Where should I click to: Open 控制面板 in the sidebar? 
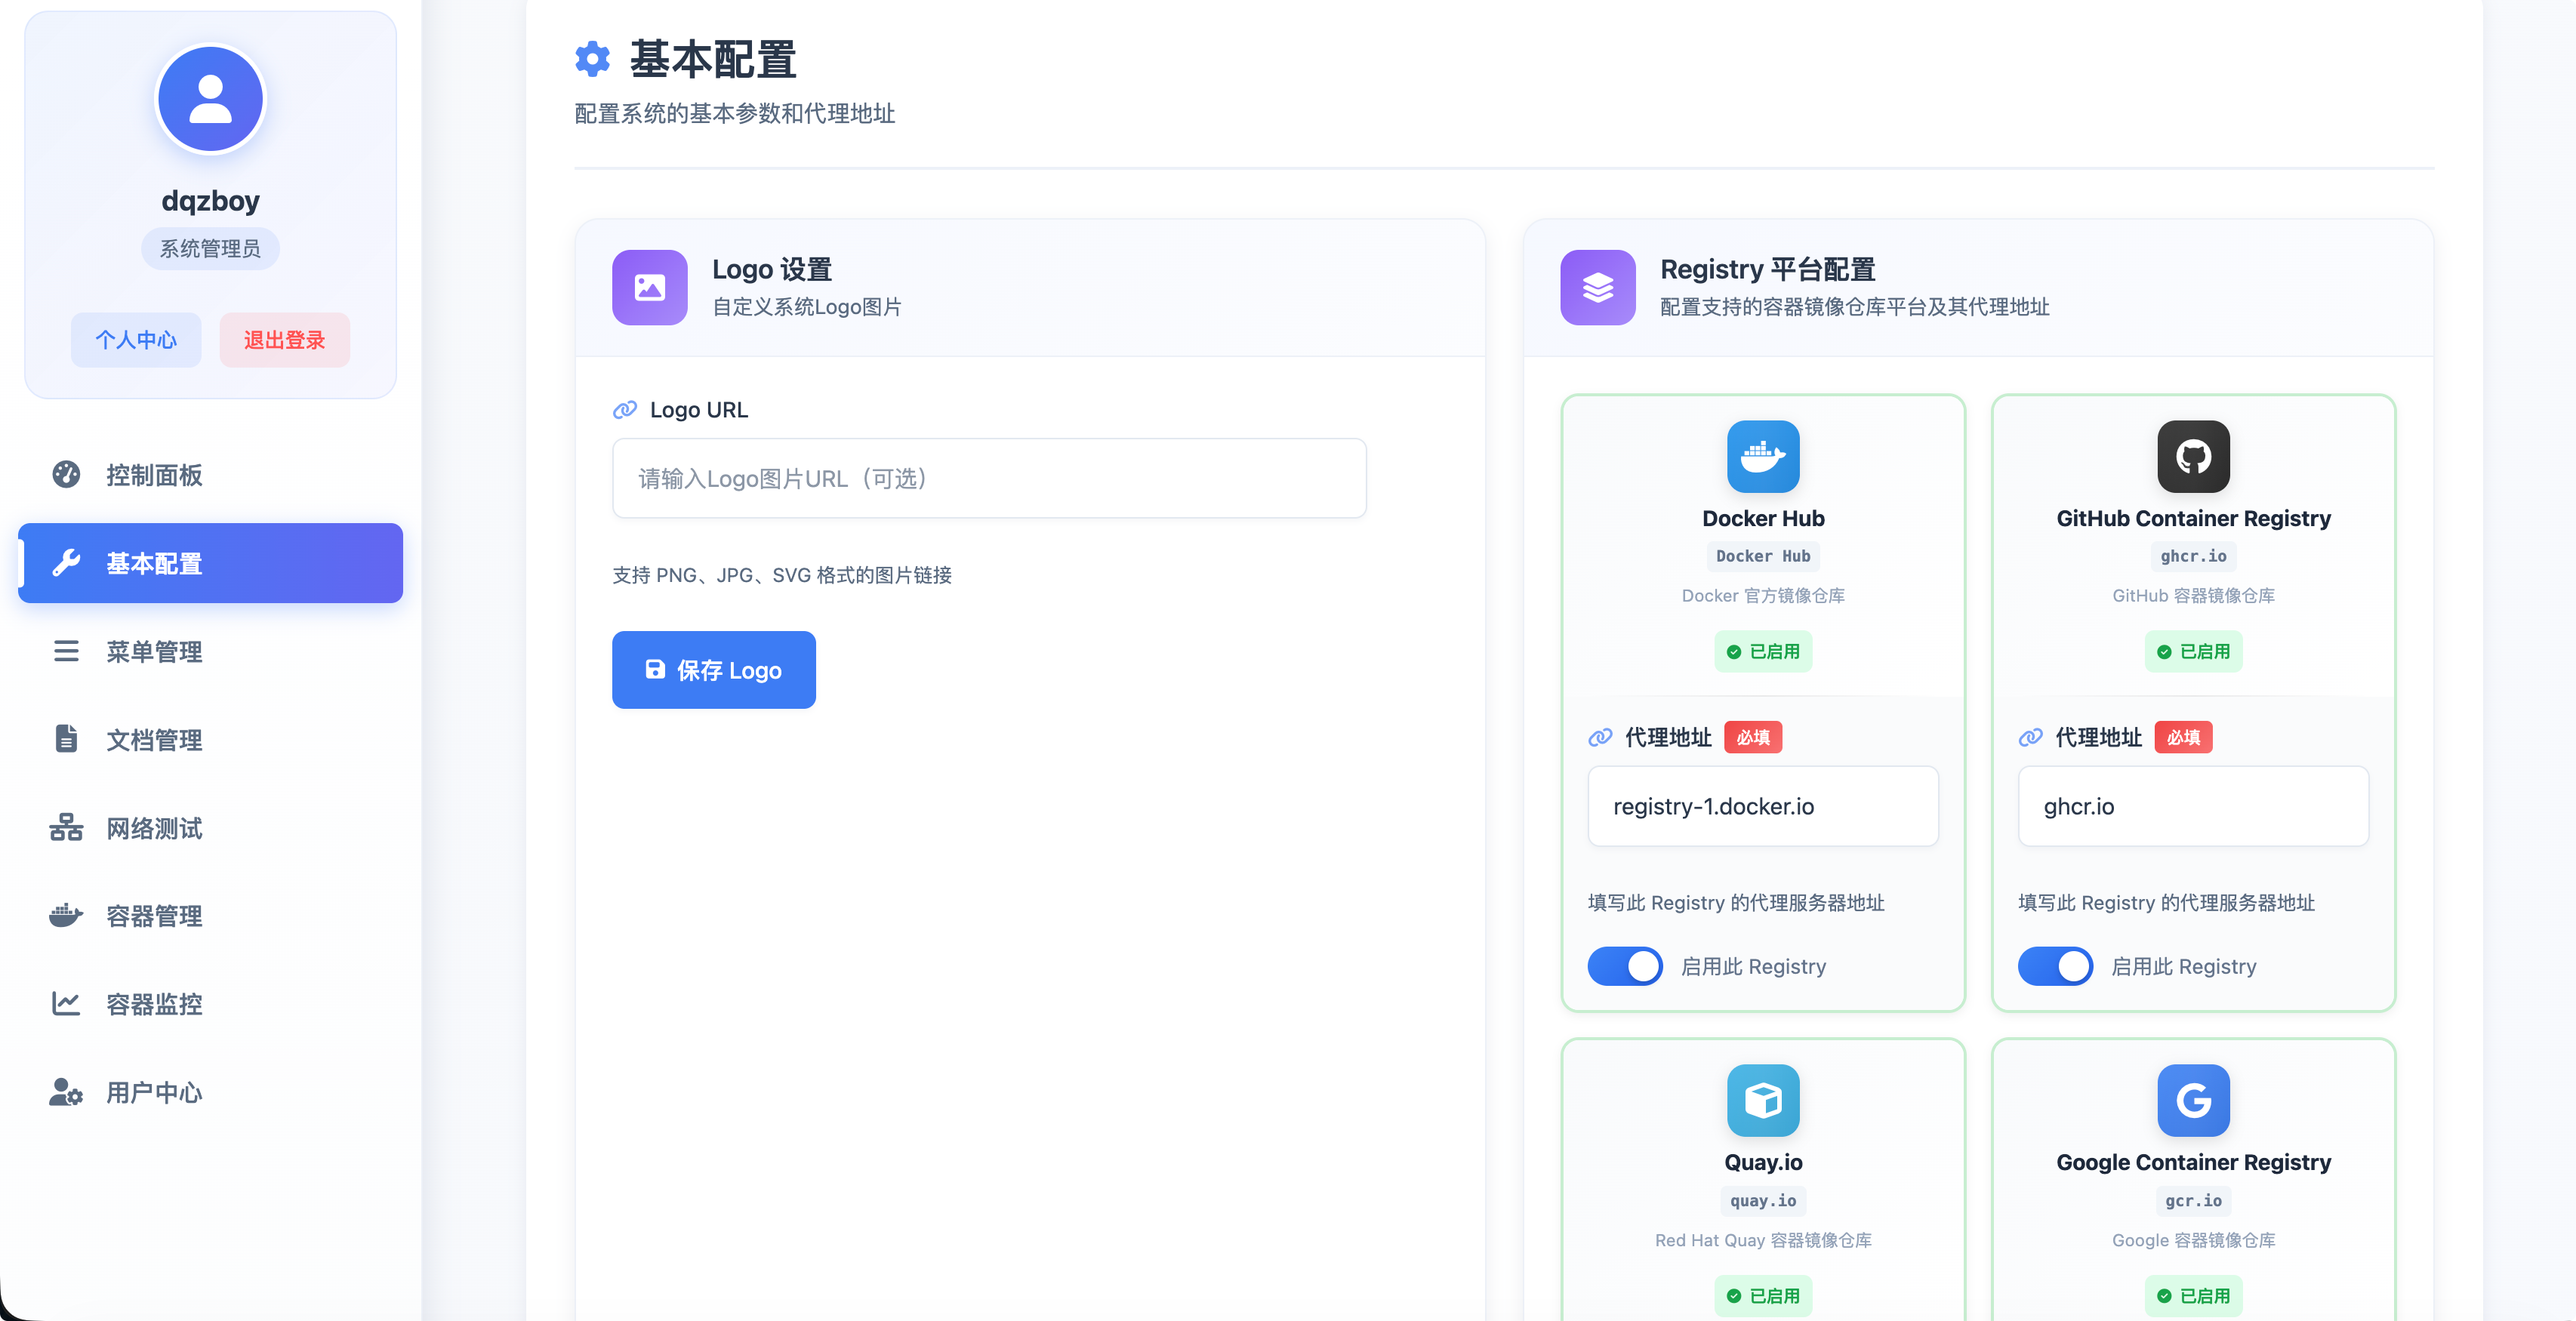pyautogui.click(x=154, y=475)
